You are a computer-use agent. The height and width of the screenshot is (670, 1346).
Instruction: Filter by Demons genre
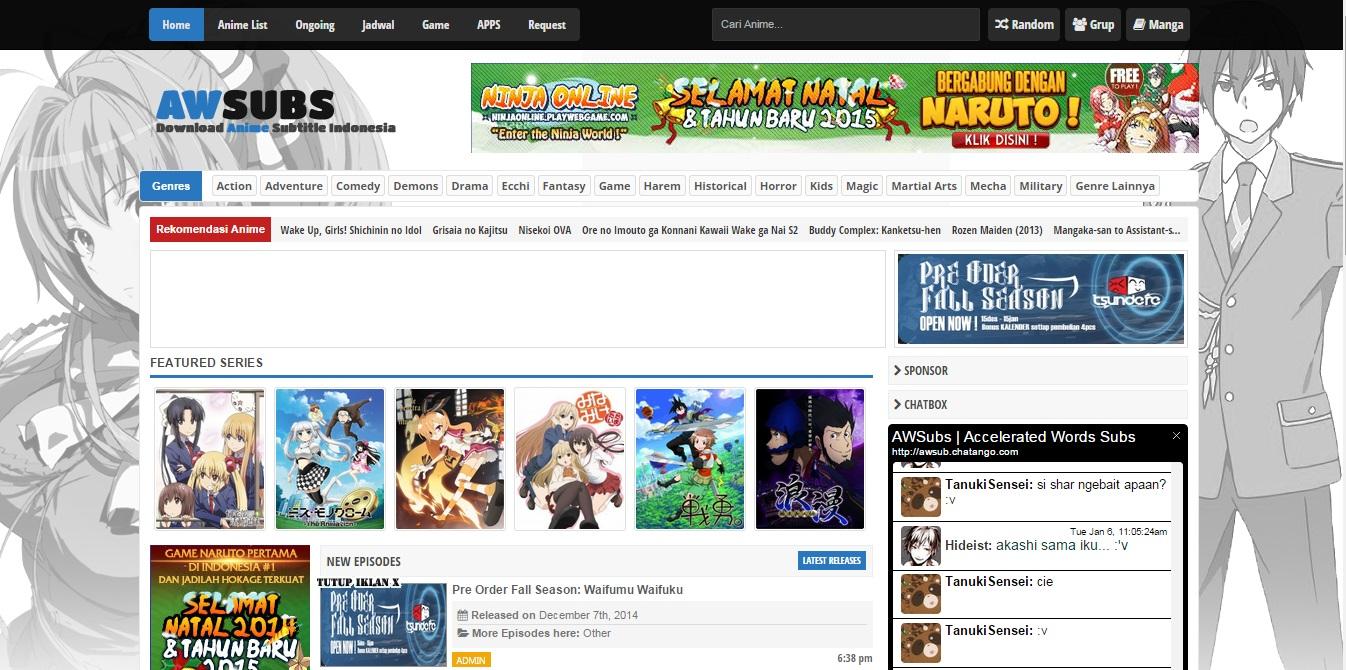click(416, 186)
